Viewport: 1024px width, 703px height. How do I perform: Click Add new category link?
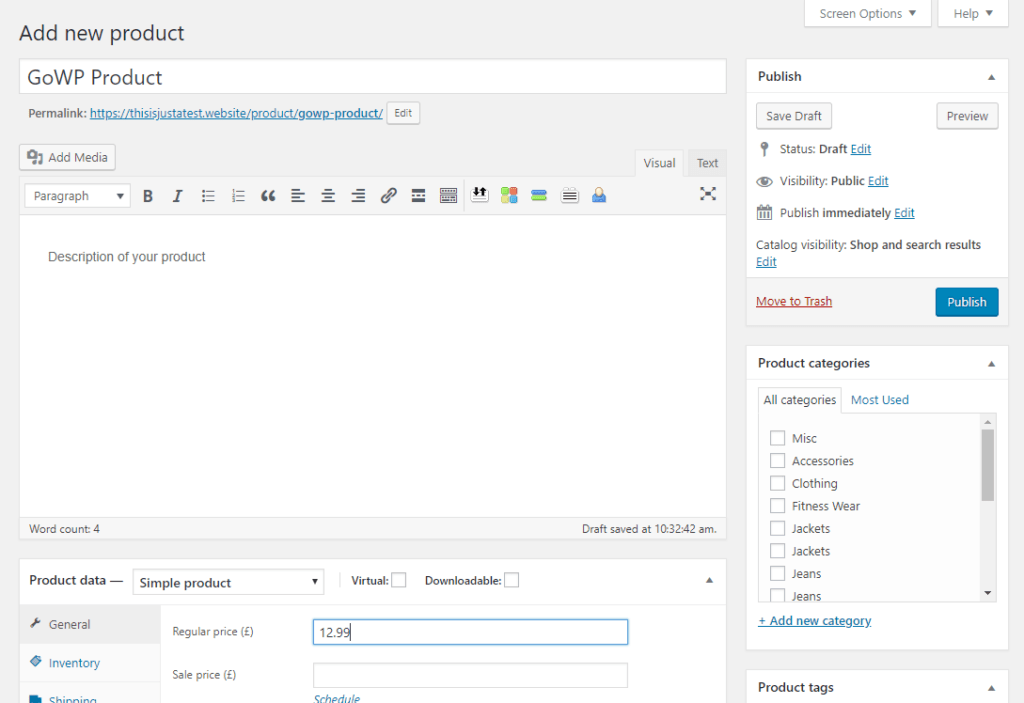814,621
